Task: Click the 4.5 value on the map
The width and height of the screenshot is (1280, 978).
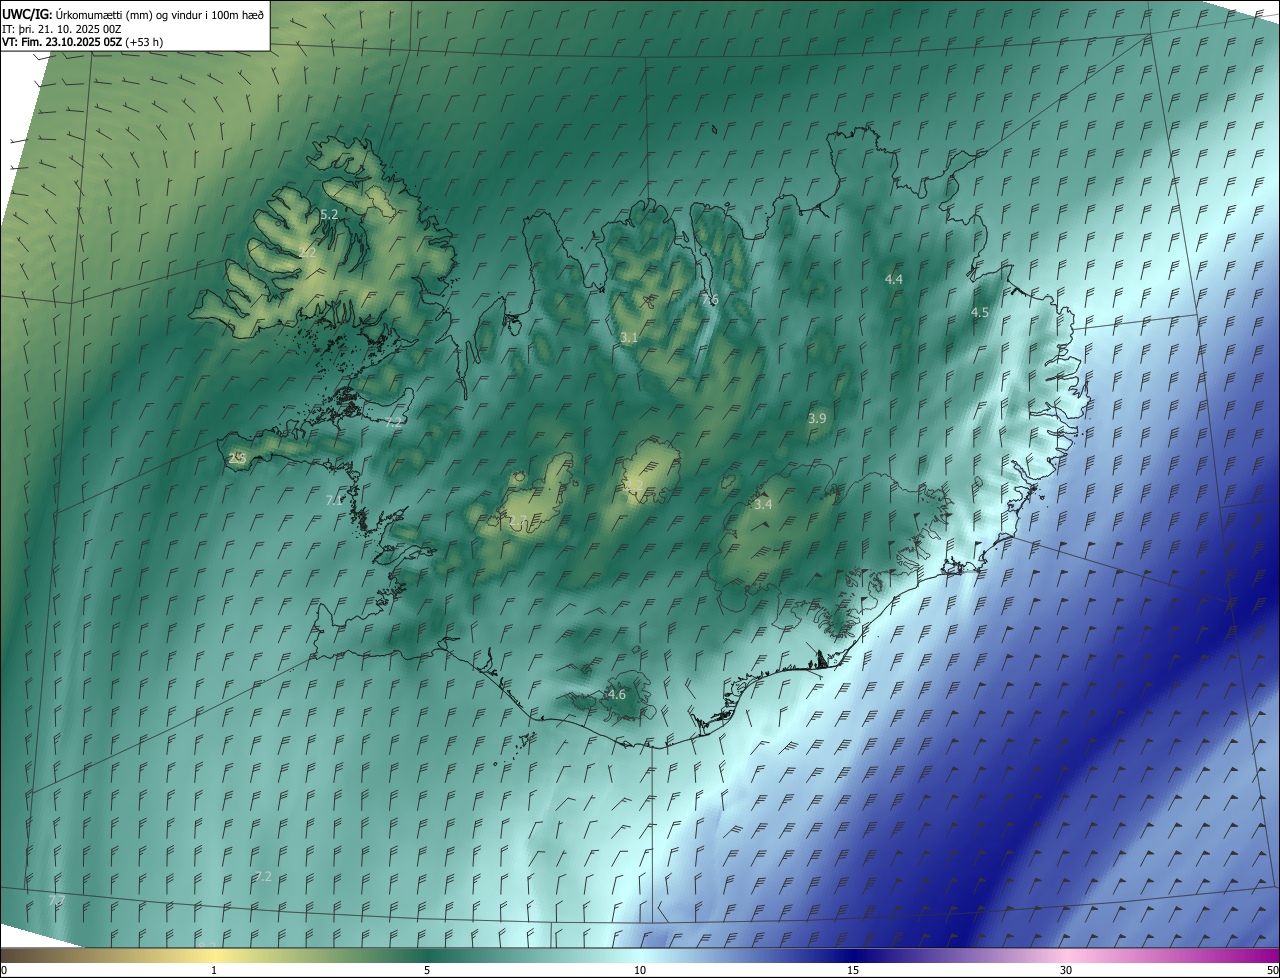Action: coord(980,313)
